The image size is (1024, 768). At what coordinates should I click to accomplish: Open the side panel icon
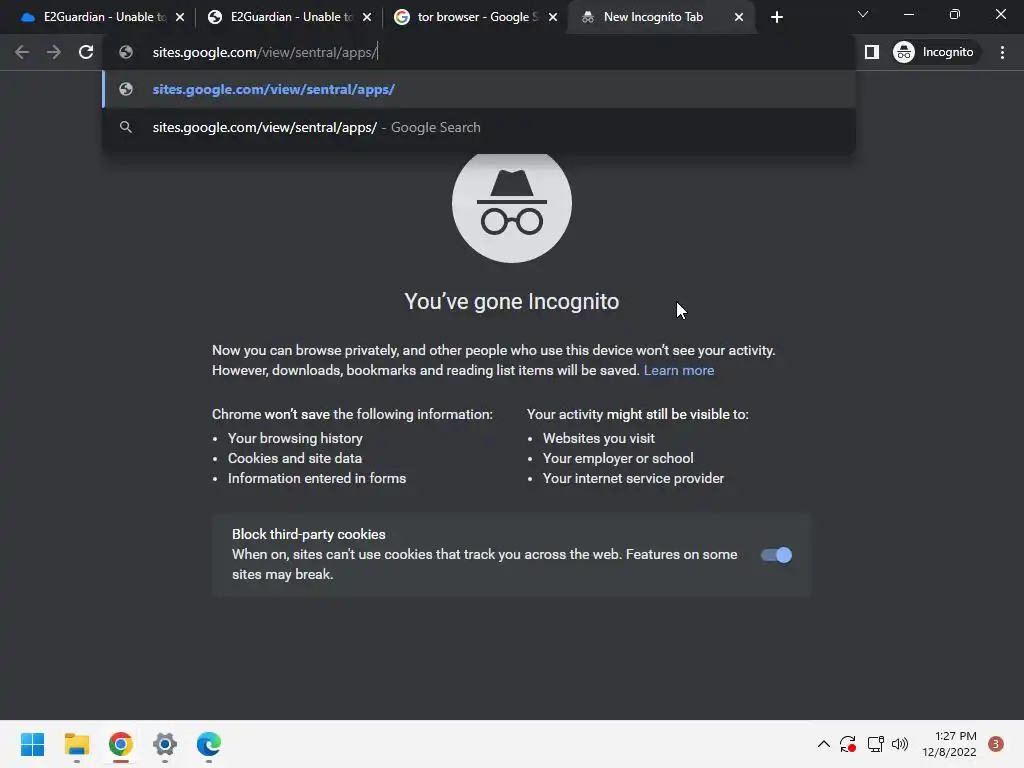click(x=872, y=52)
